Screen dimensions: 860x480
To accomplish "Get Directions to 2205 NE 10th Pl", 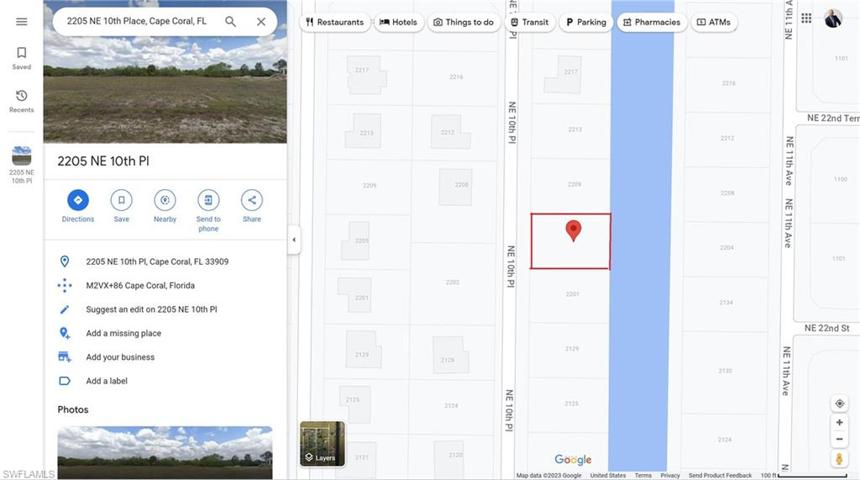I will click(x=78, y=206).
